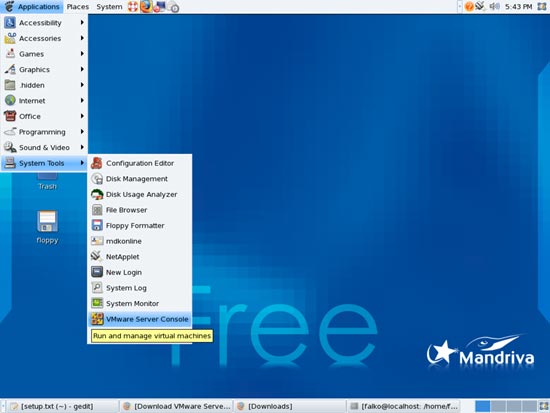
Task: Click the .hidden folder icon
Action: click(10, 85)
